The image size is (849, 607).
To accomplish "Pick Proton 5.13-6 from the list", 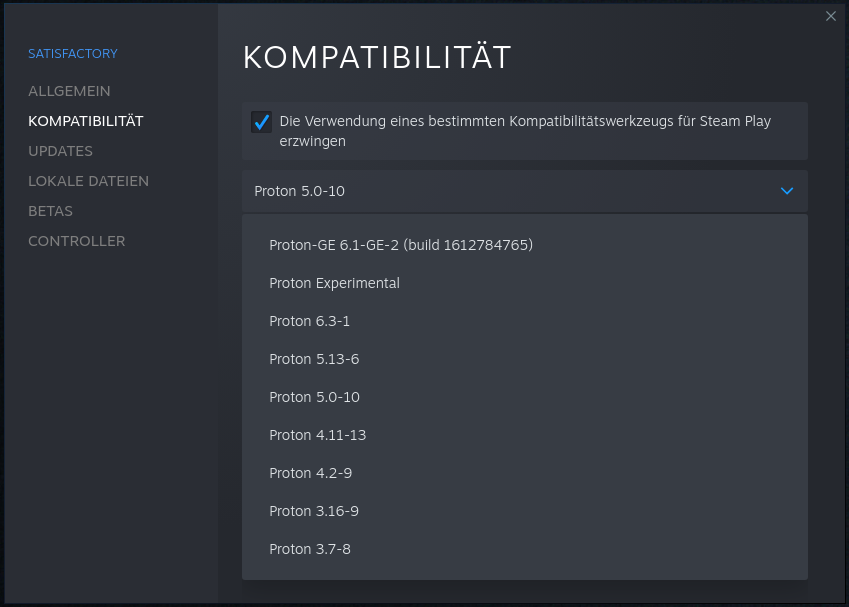I will [x=312, y=359].
